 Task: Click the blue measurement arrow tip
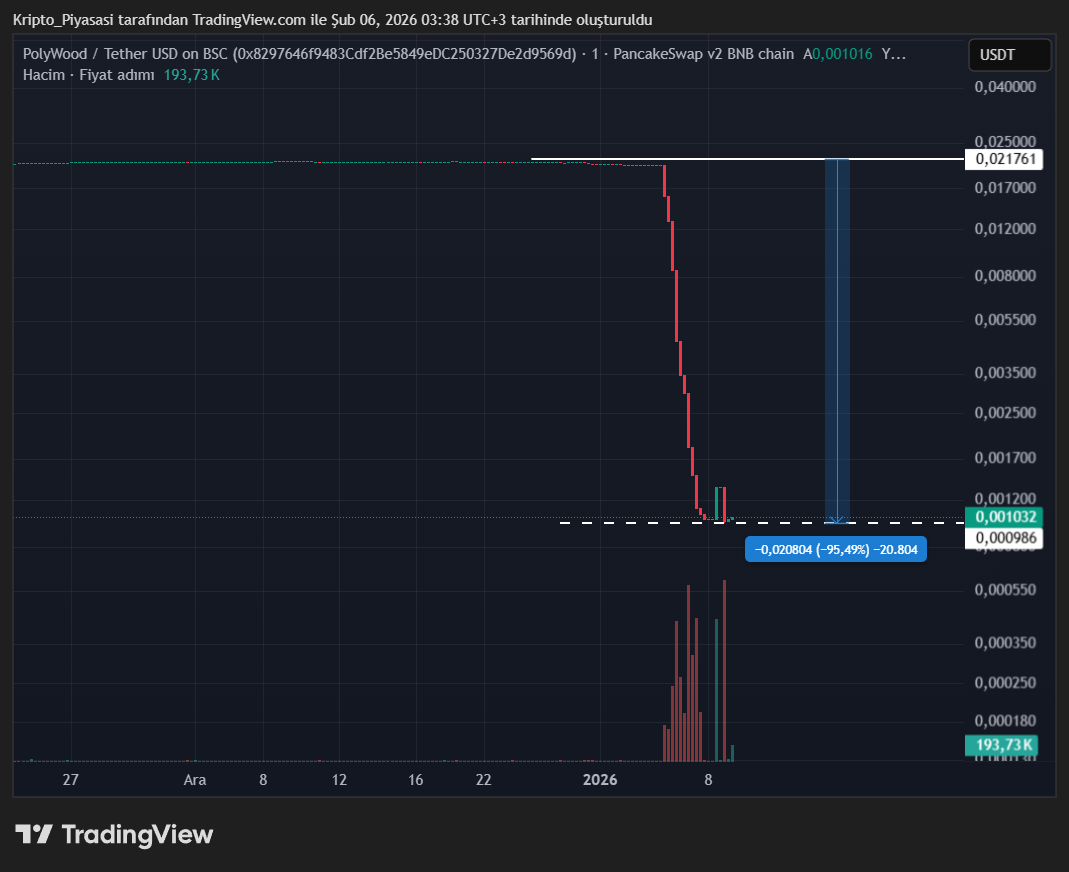(x=837, y=520)
